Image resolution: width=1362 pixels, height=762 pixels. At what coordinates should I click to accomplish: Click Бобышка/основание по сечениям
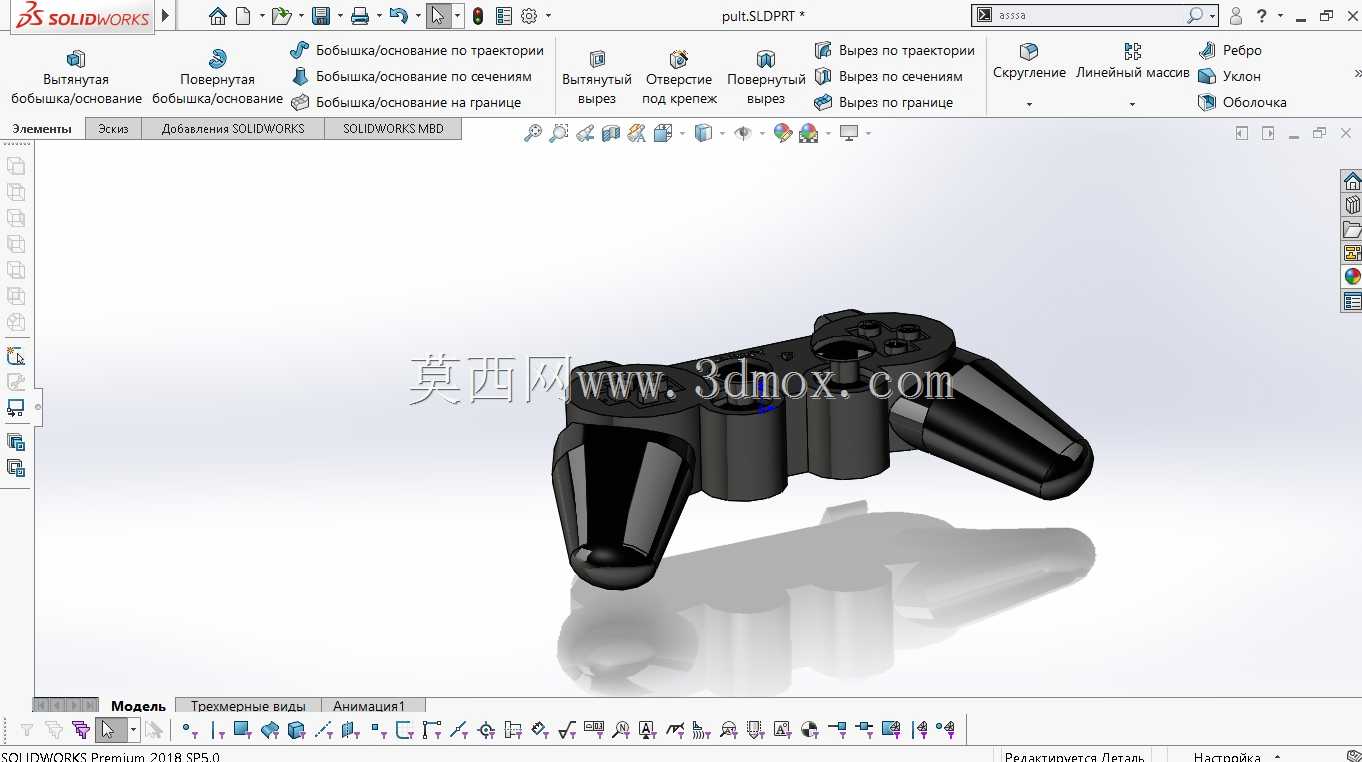coord(411,76)
